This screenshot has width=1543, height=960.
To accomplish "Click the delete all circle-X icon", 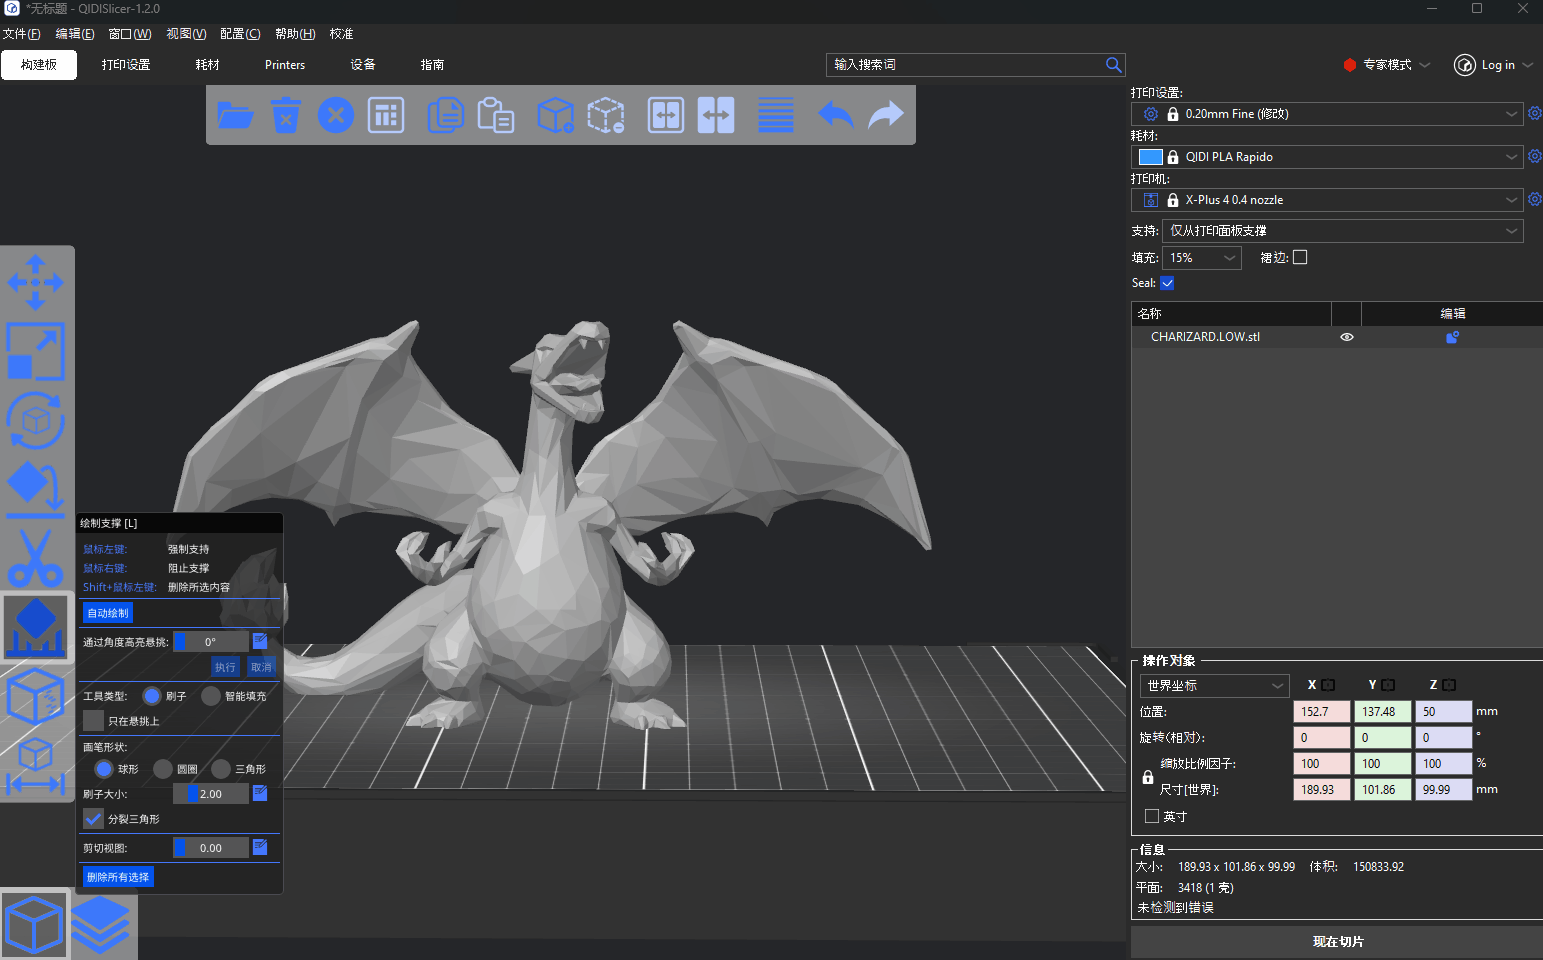I will click(x=336, y=115).
